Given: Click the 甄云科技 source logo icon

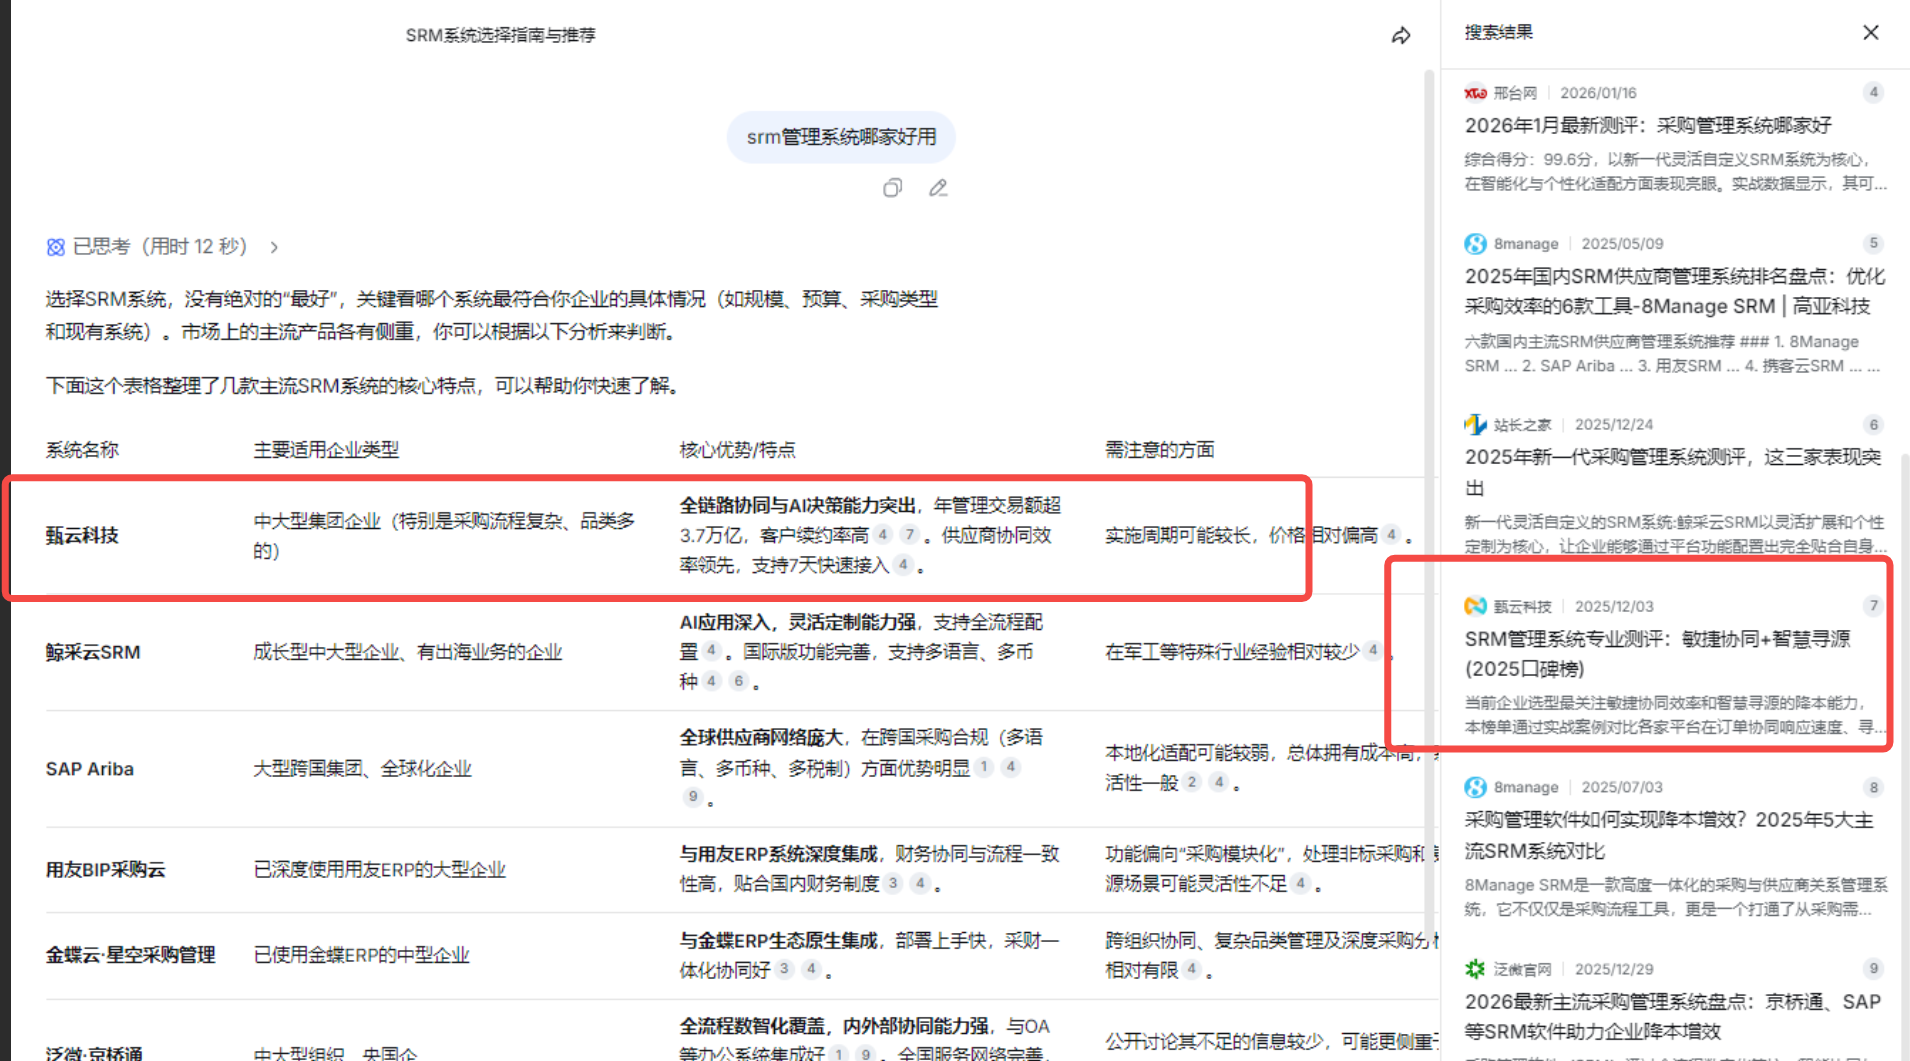Looking at the screenshot, I should pos(1475,606).
